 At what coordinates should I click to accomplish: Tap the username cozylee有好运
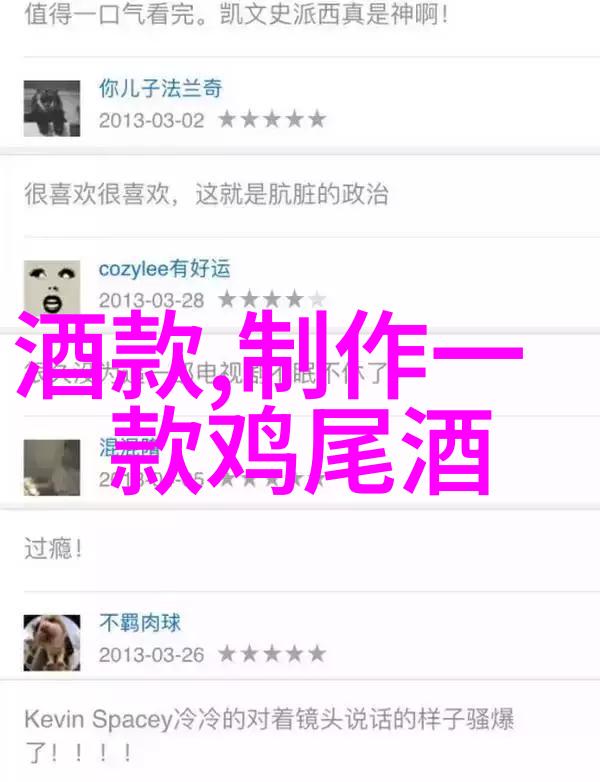[165, 269]
